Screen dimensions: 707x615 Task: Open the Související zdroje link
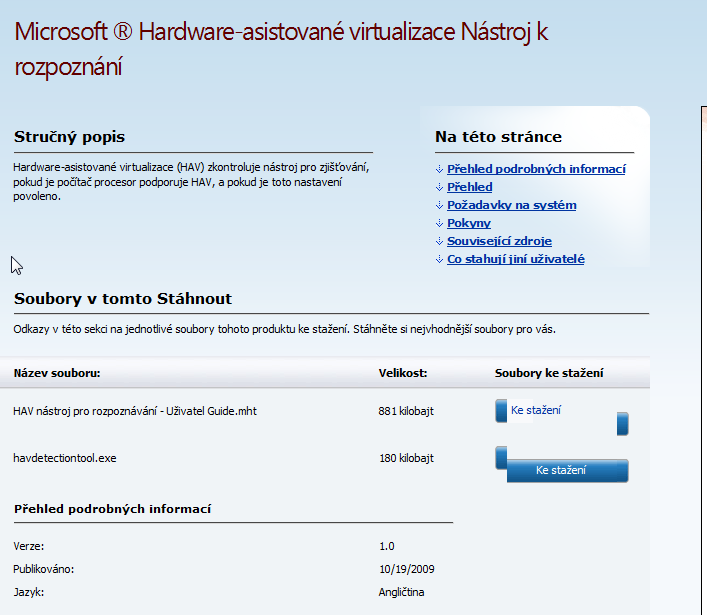click(x=499, y=241)
